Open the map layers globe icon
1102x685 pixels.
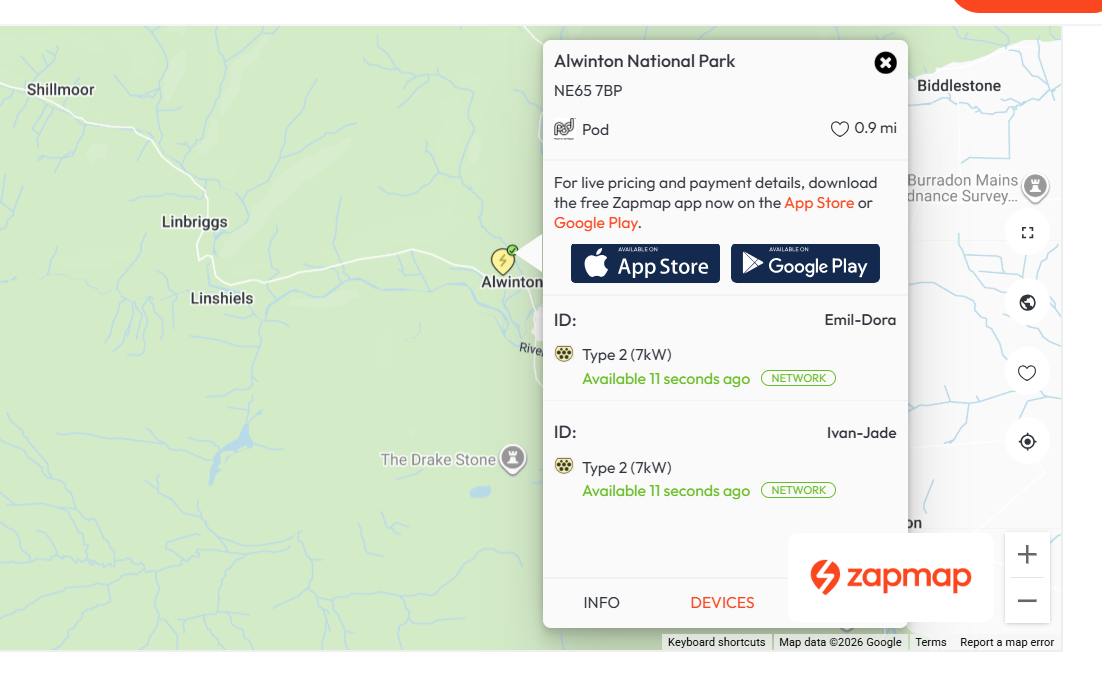click(x=1027, y=302)
